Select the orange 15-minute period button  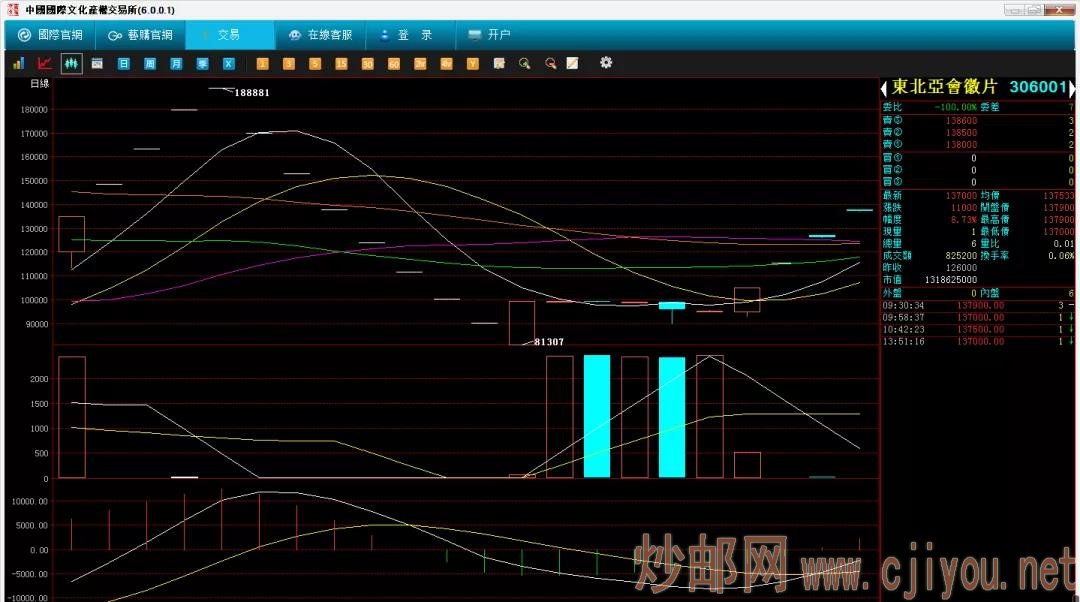[341, 63]
